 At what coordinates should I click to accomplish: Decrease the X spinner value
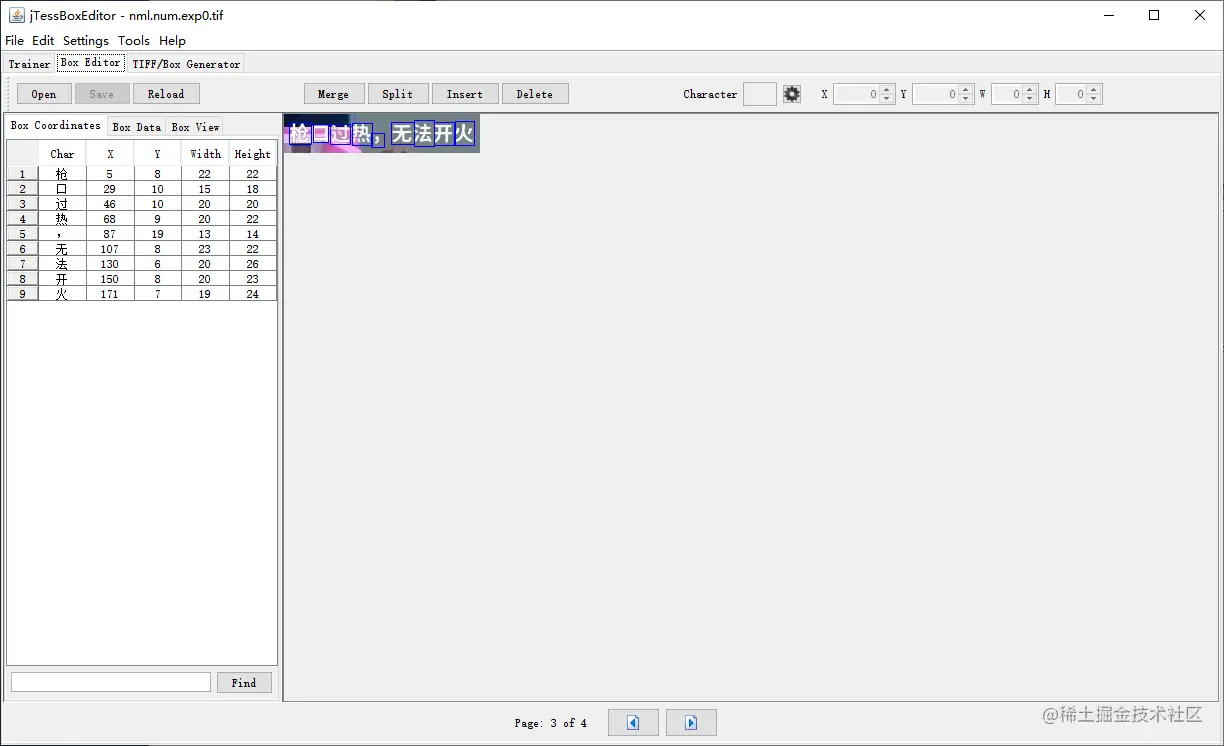click(887, 99)
